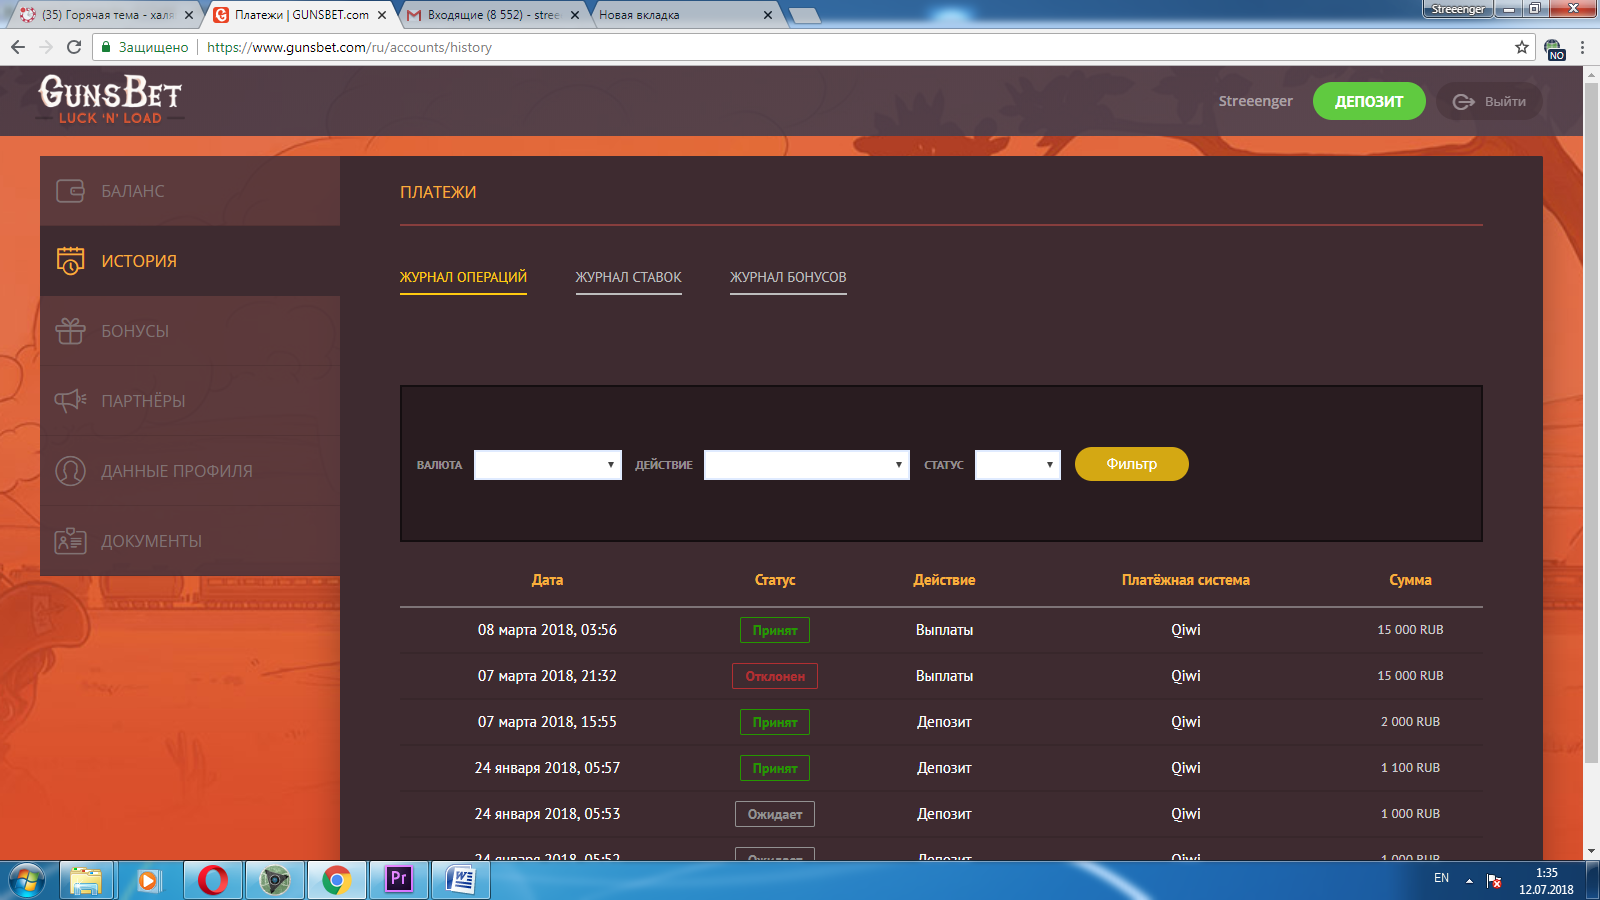Screen dimensions: 1600x900
Task: Open Microsoft Word from the taskbar
Action: coord(460,880)
